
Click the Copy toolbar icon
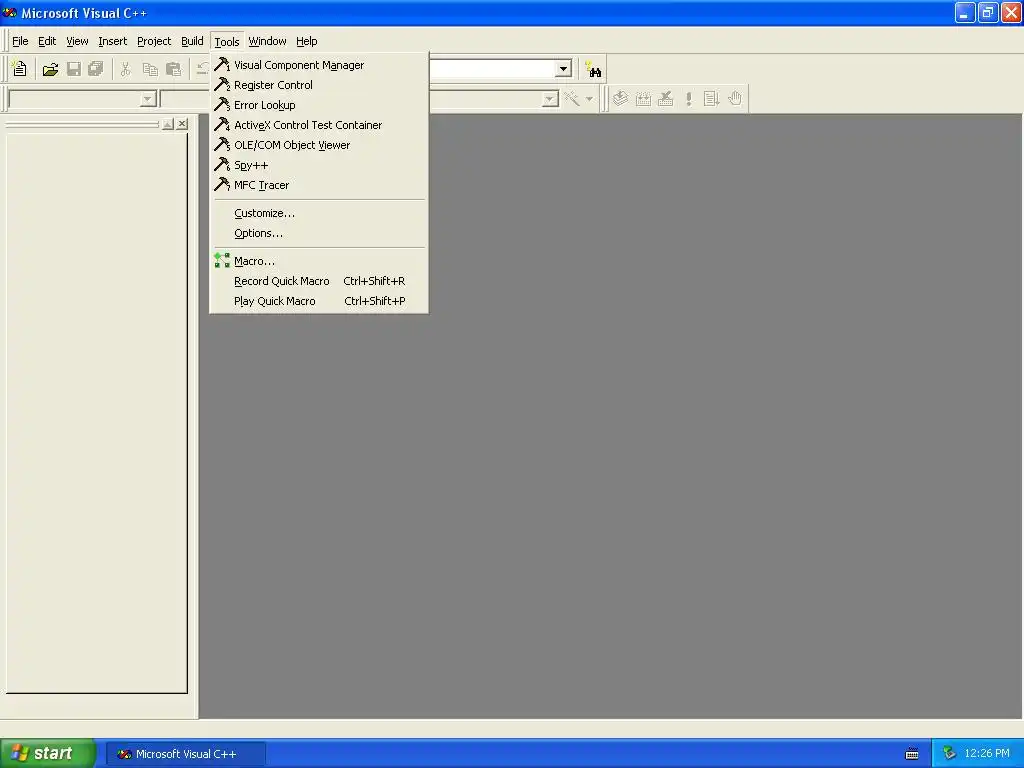[x=150, y=69]
